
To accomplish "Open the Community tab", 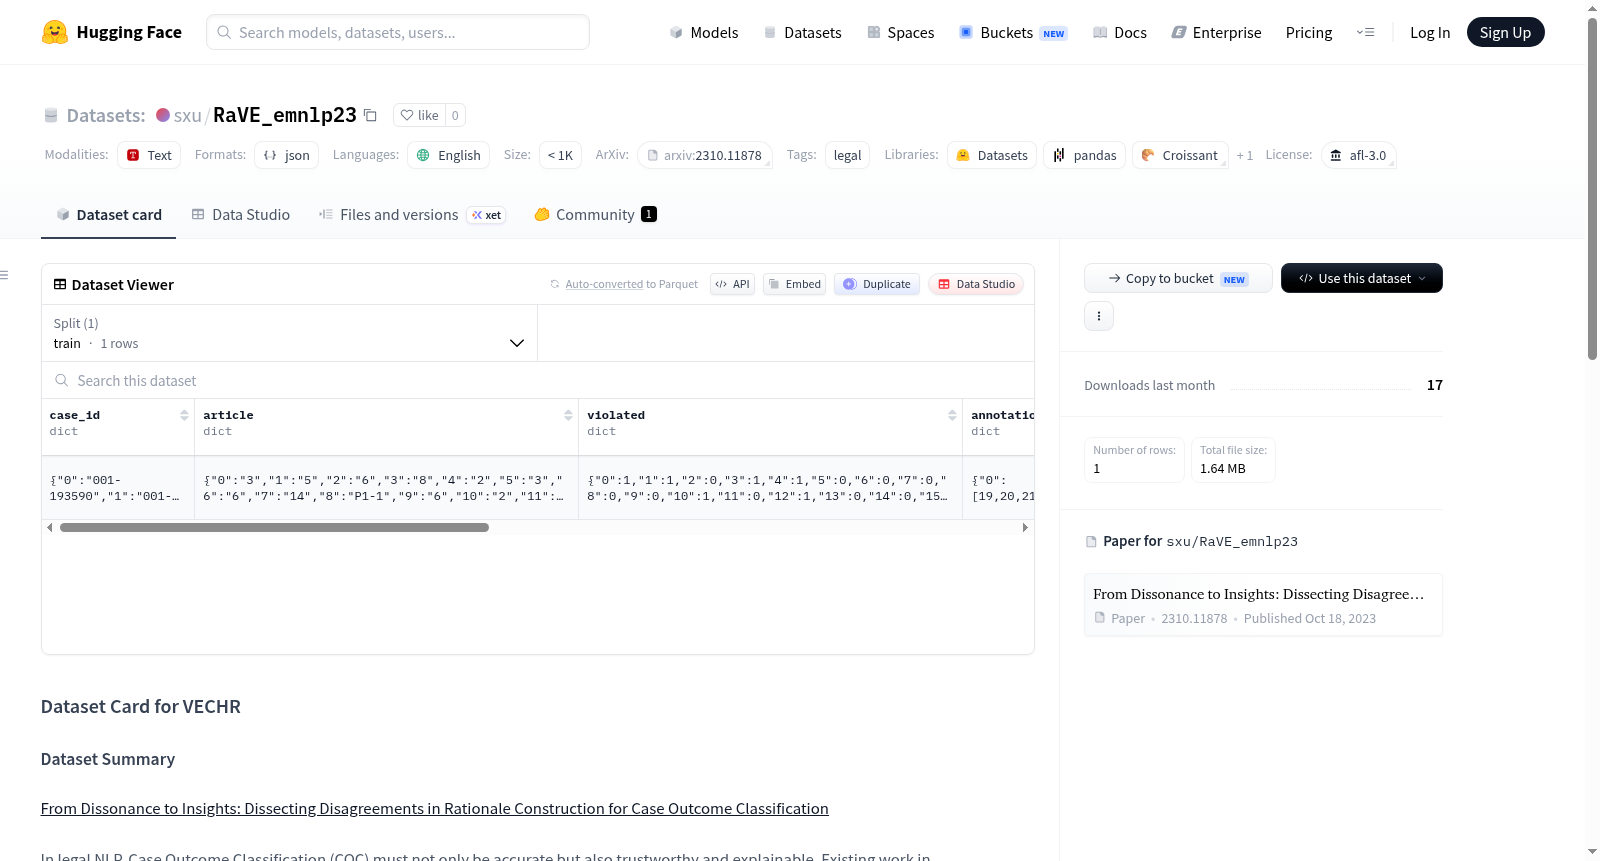I will [595, 214].
